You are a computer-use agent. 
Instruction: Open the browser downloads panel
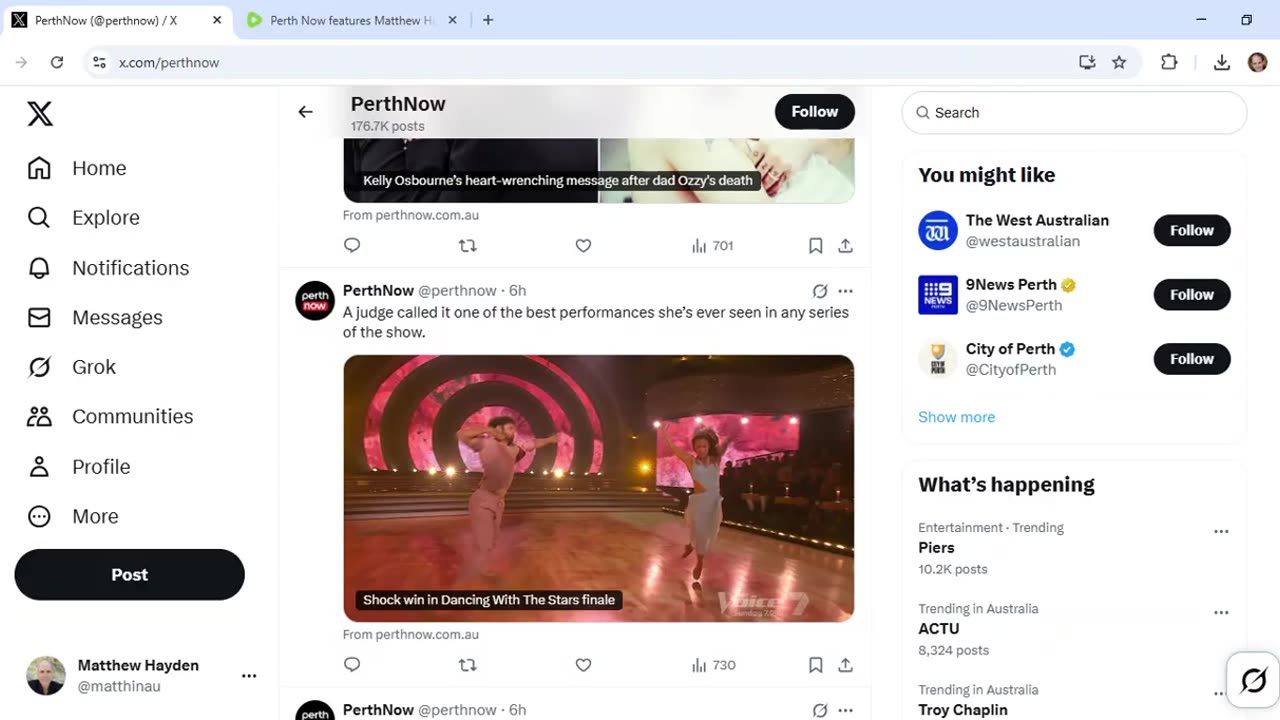click(x=1221, y=62)
